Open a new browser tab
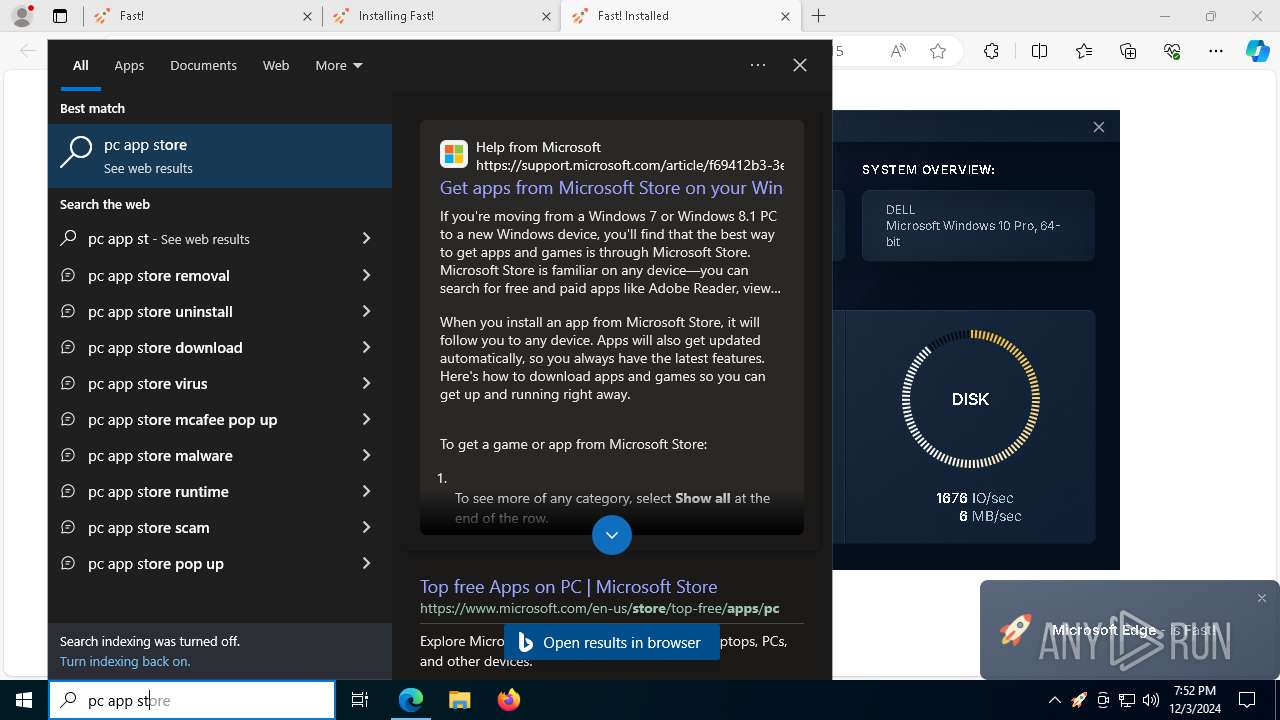1280x720 pixels. (819, 16)
